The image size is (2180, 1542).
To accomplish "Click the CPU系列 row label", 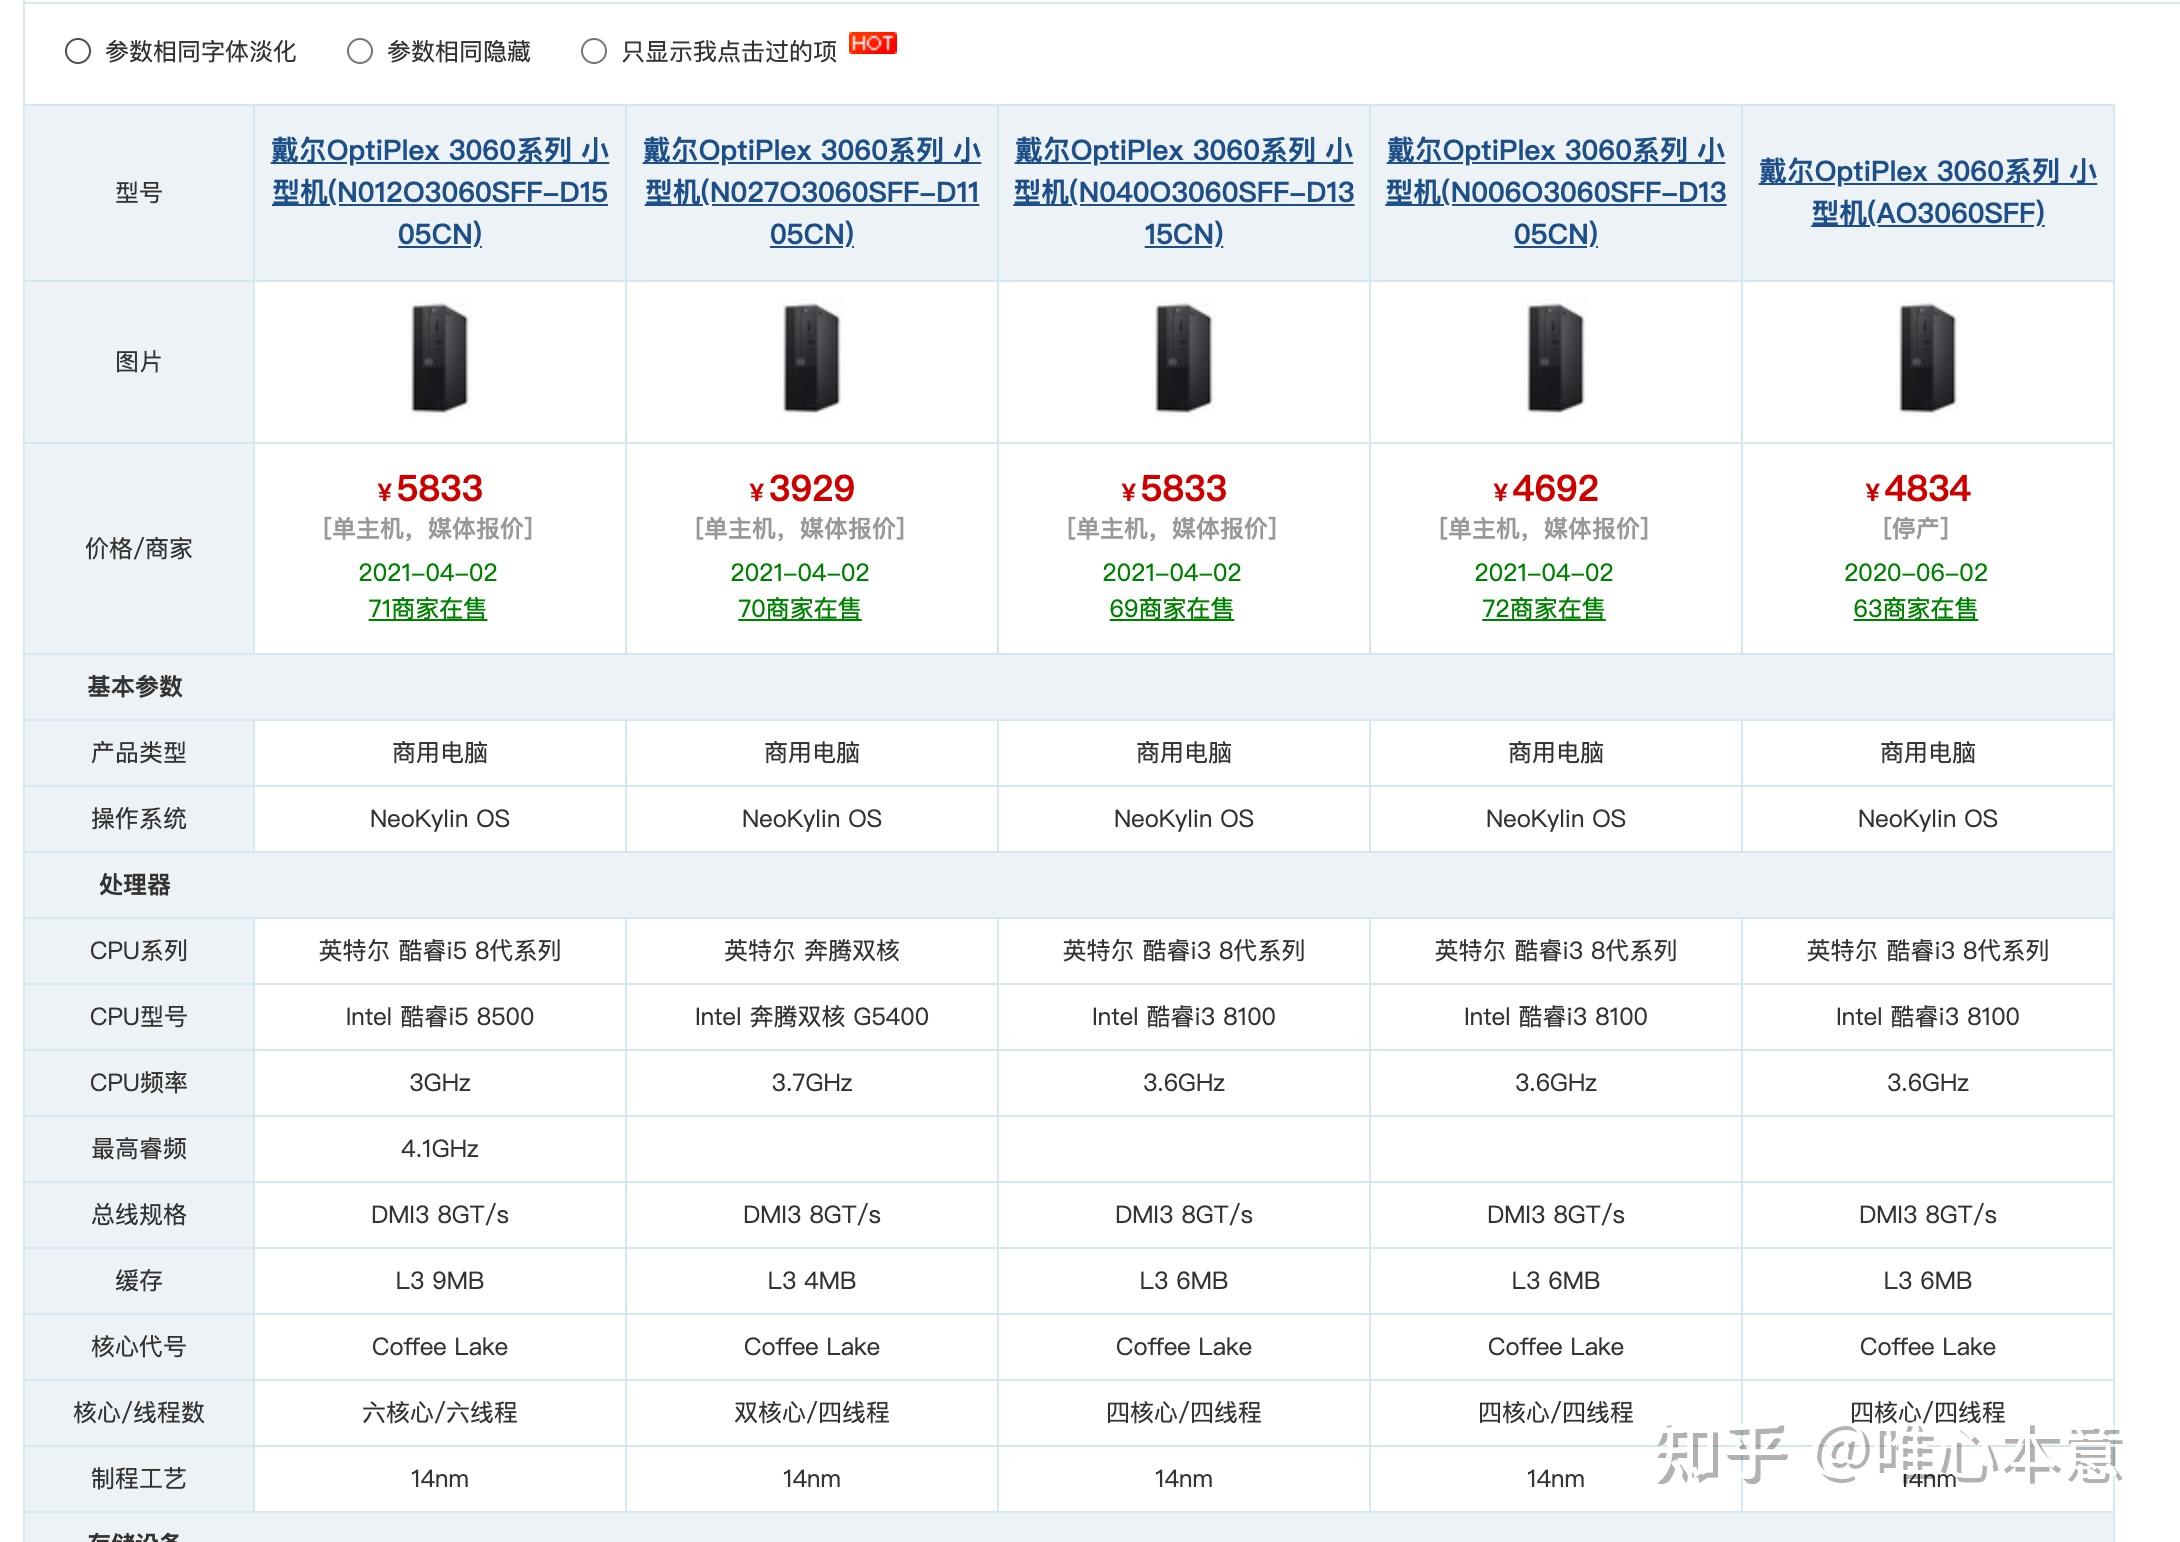I will tap(139, 951).
